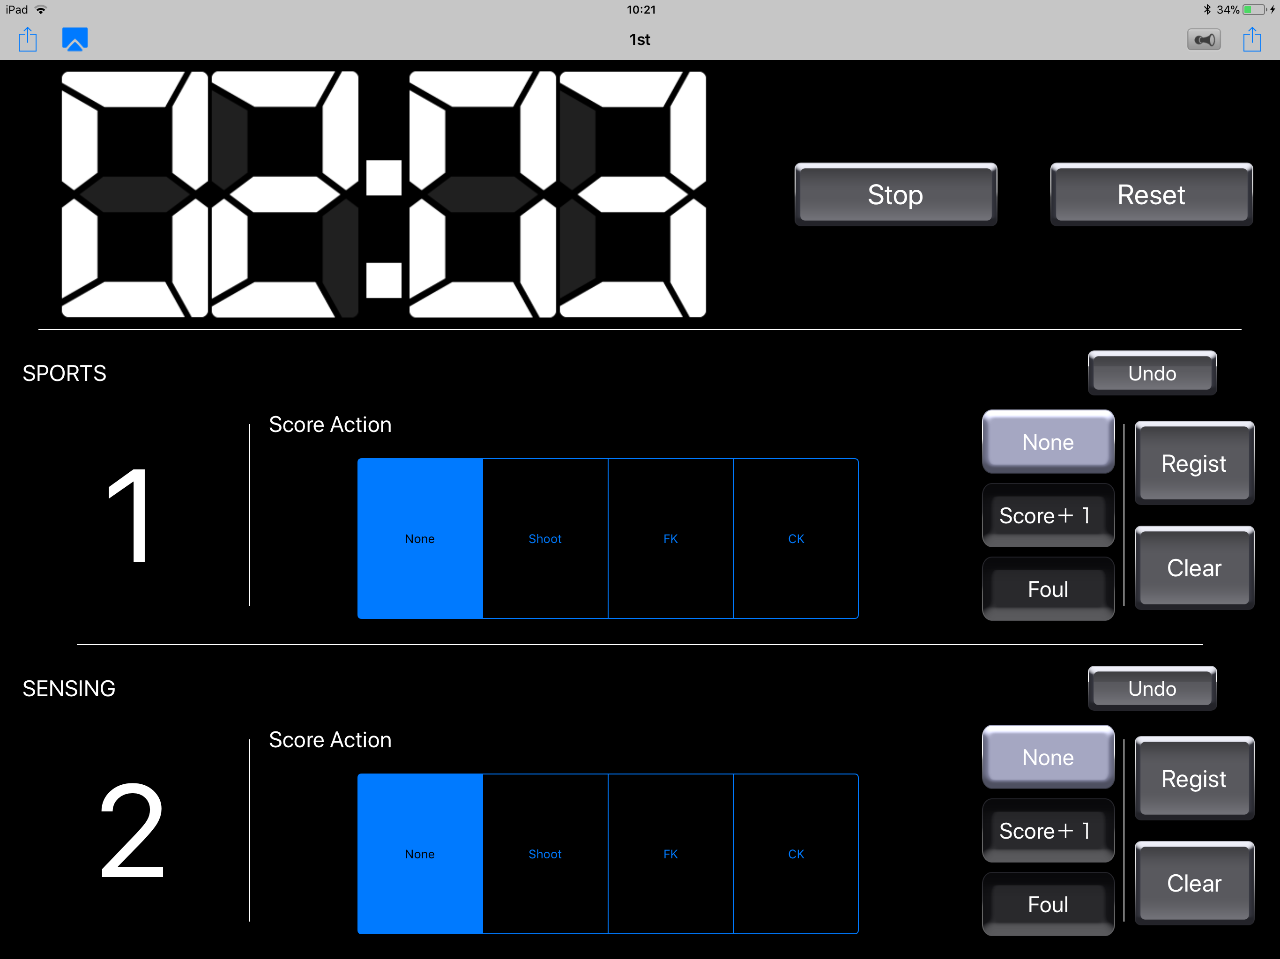Open the AirPlay screen mirroring icon
Screen dimensions: 1280x959
point(75,40)
